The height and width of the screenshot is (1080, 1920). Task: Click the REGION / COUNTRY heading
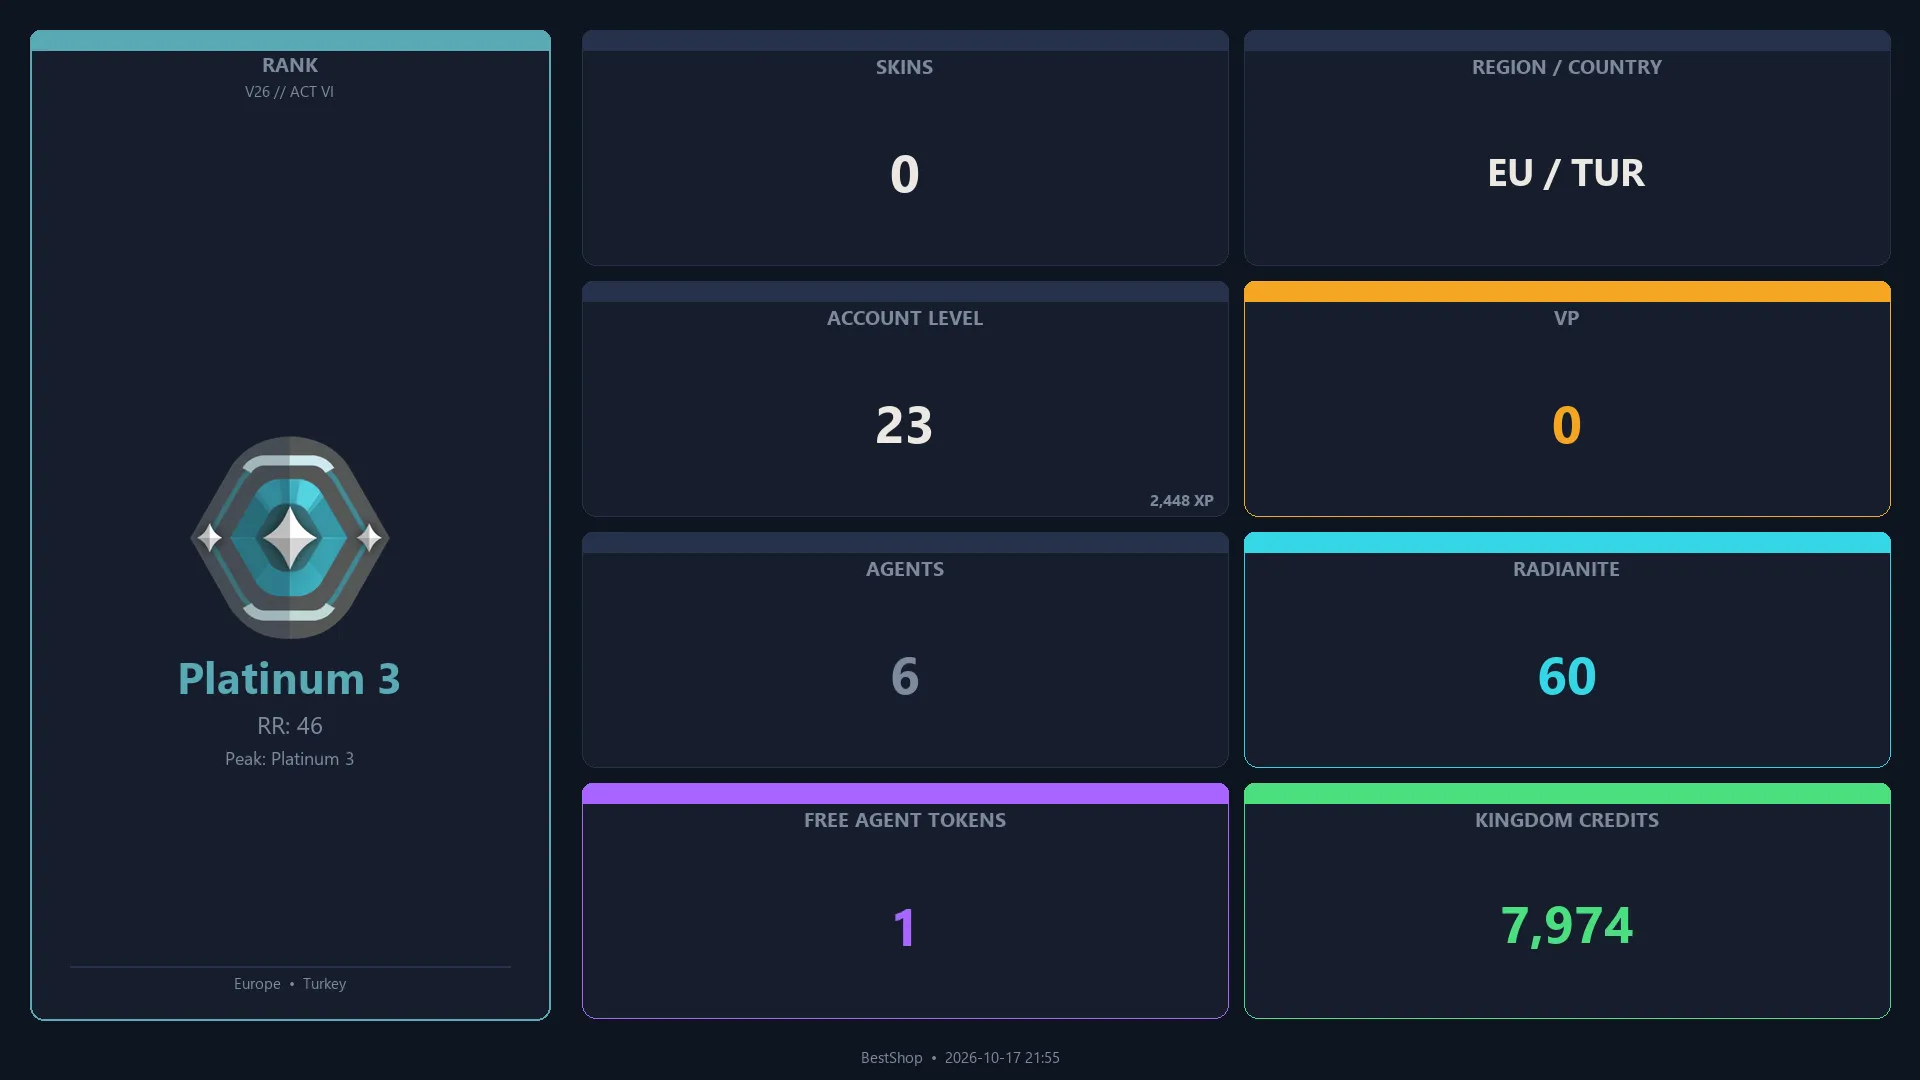tap(1567, 67)
